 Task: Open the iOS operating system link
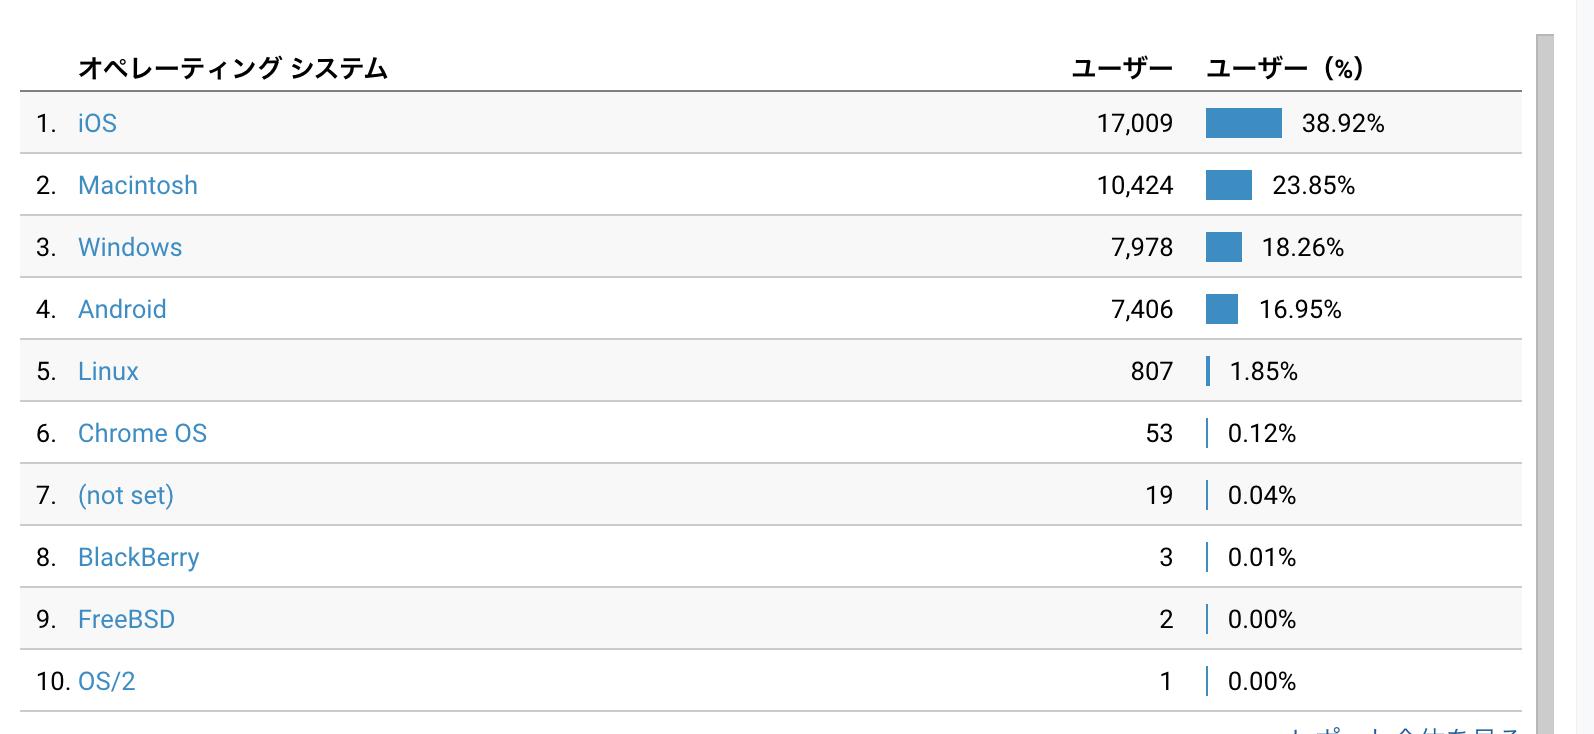pyautogui.click(x=97, y=123)
